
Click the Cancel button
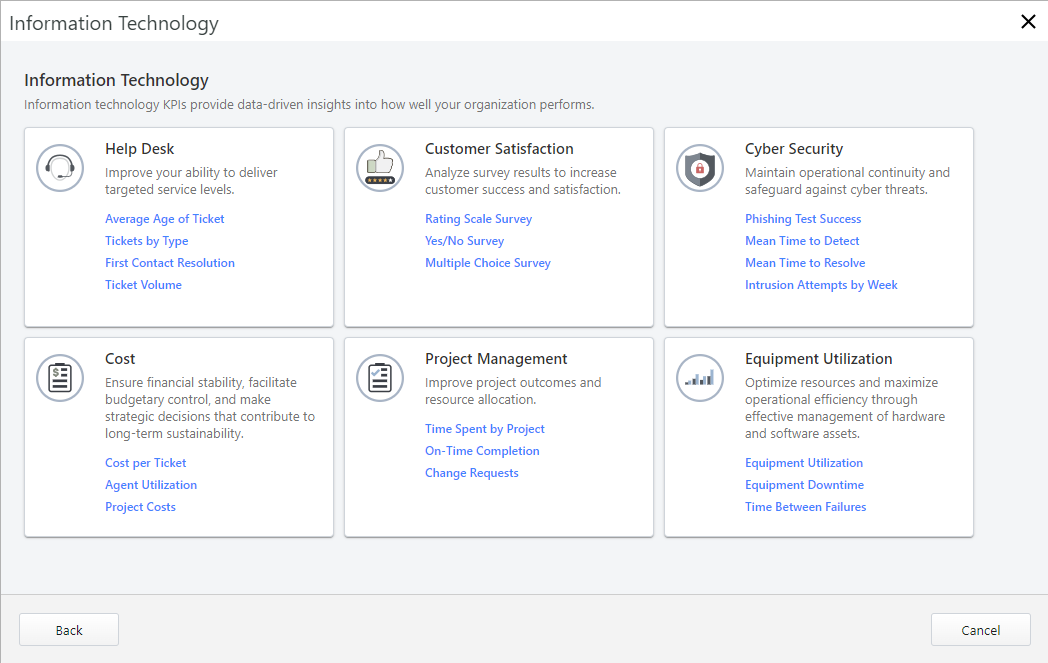tap(980, 630)
